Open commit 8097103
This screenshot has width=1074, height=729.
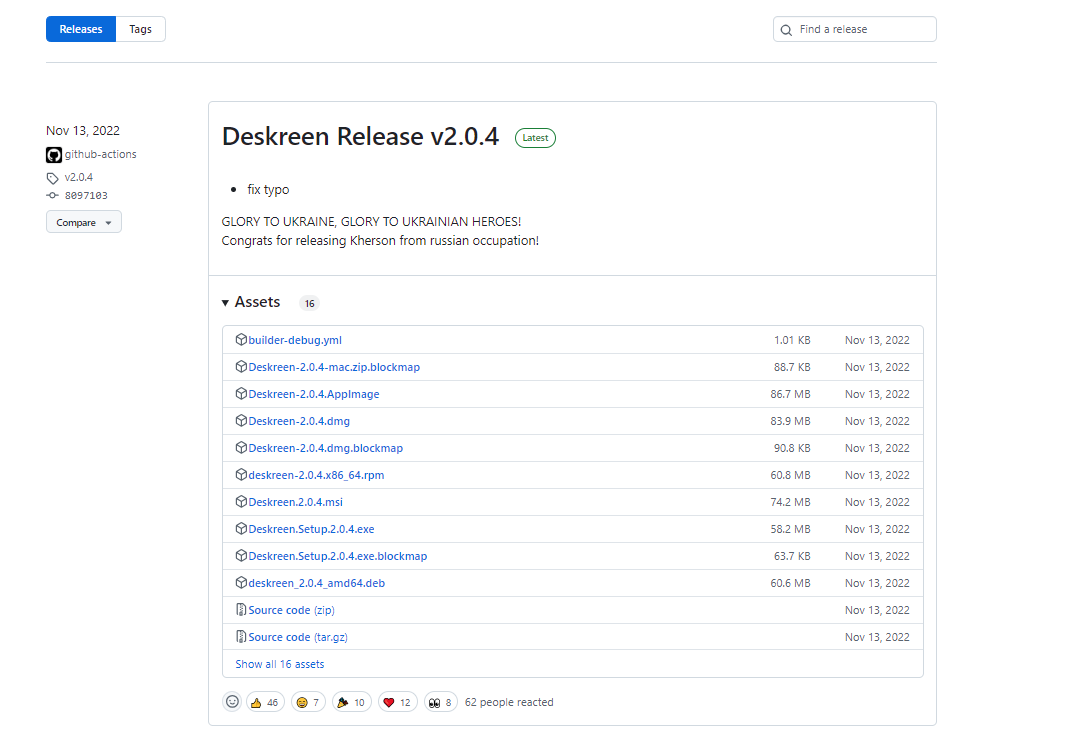point(85,196)
